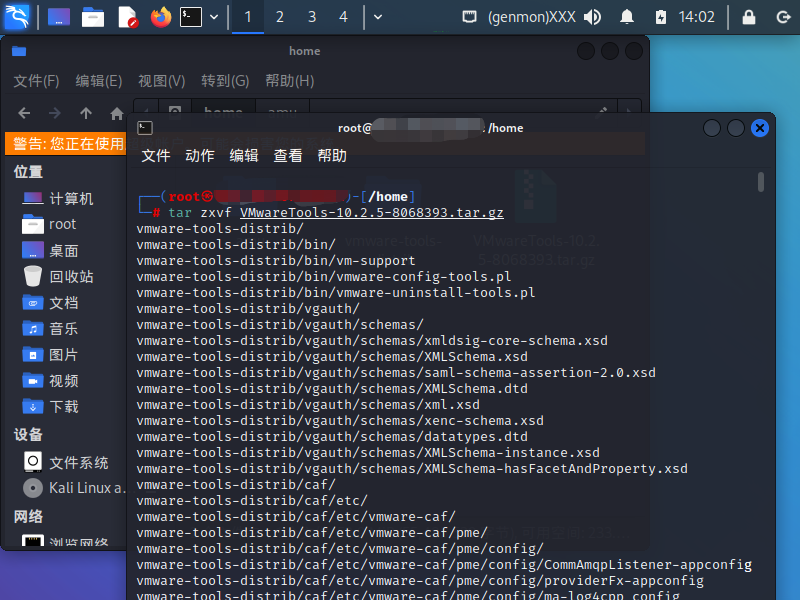800x600 pixels.
Task: Click the CommAmqpListener-appconfig output line
Action: click(x=444, y=565)
